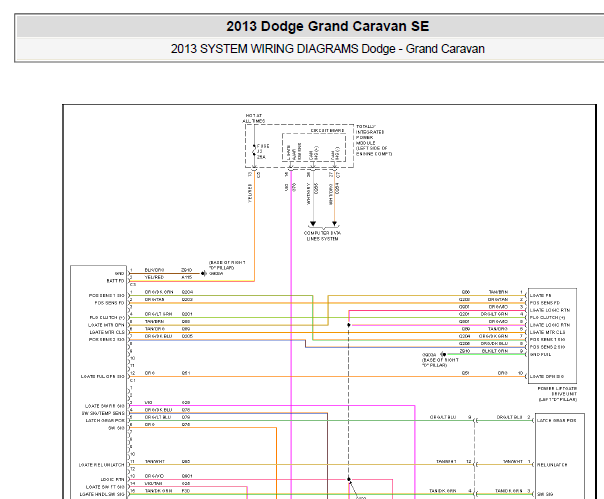Click the "C1" connector label
This screenshot has height=499, width=604.
pos(133,380)
